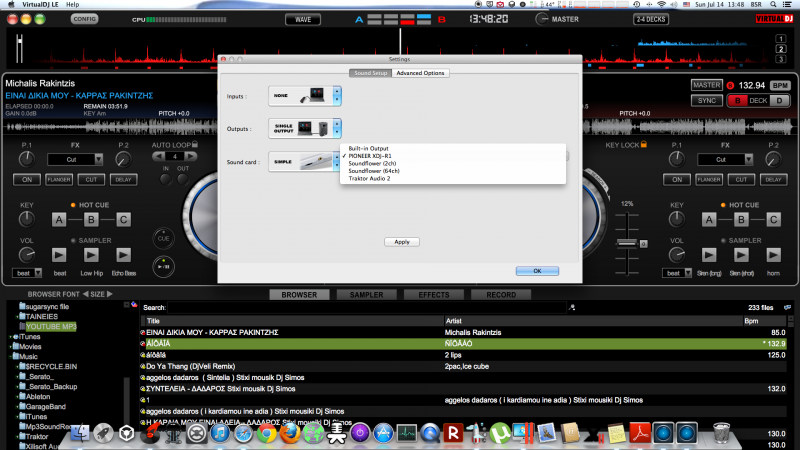Switch to the Advanced Options tab
The height and width of the screenshot is (450, 800).
[x=420, y=73]
